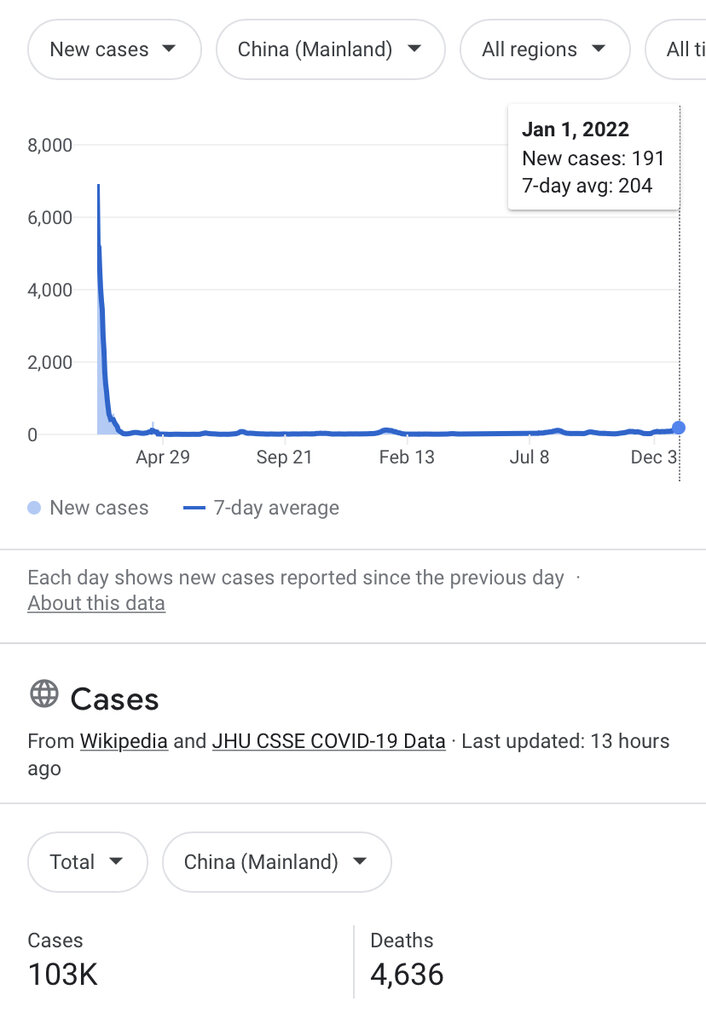Click the 4,636 deaths figure
This screenshot has height=1024, width=706.
point(406,974)
